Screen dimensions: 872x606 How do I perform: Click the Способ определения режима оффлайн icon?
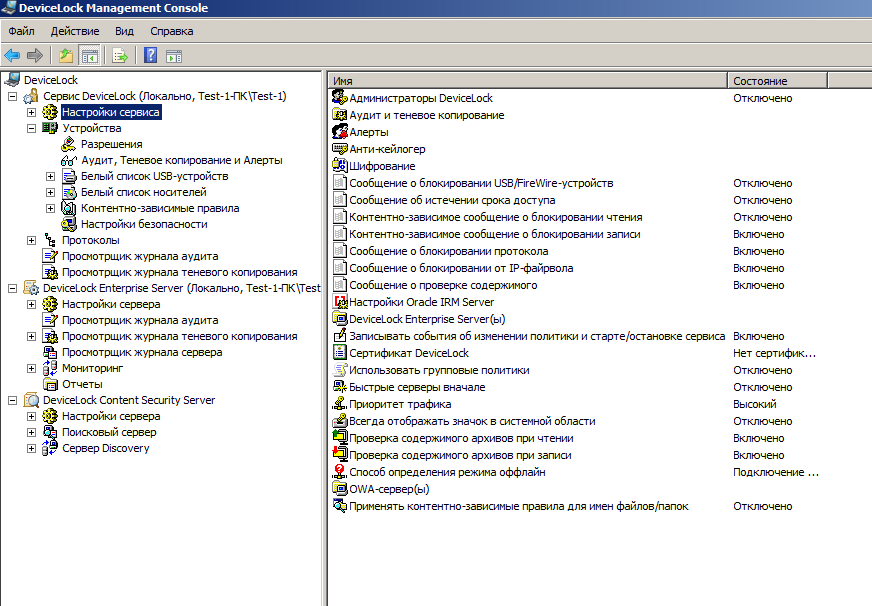(339, 471)
